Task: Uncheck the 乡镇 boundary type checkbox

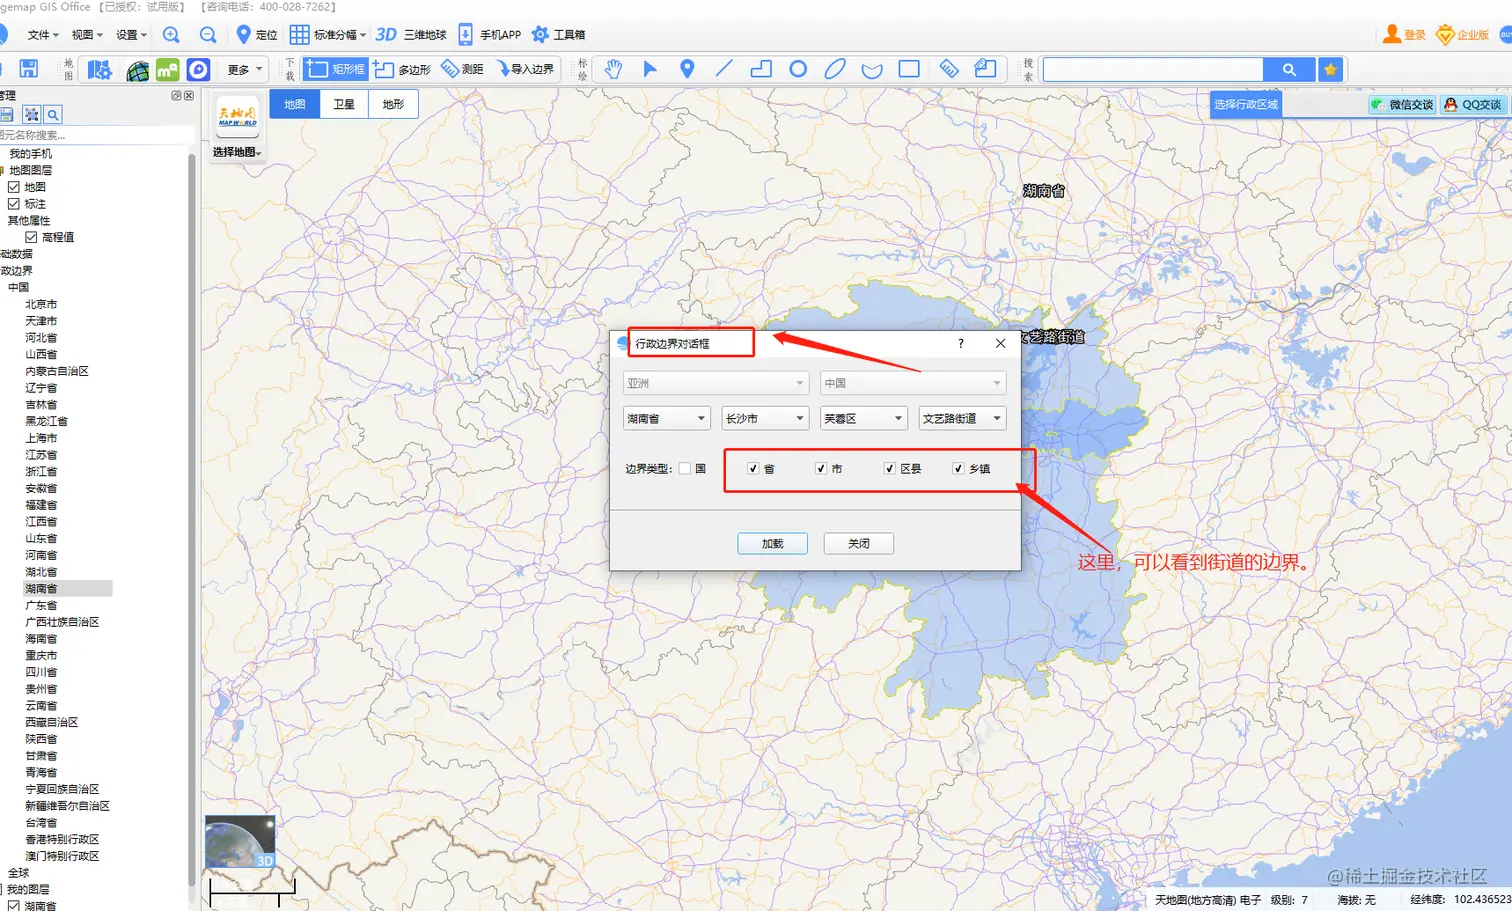Action: (958, 468)
